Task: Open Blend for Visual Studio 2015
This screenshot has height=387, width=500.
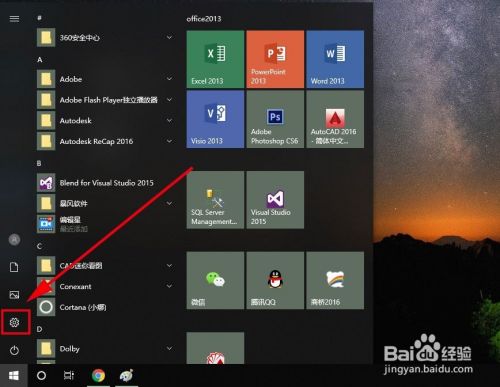Action: [106, 183]
